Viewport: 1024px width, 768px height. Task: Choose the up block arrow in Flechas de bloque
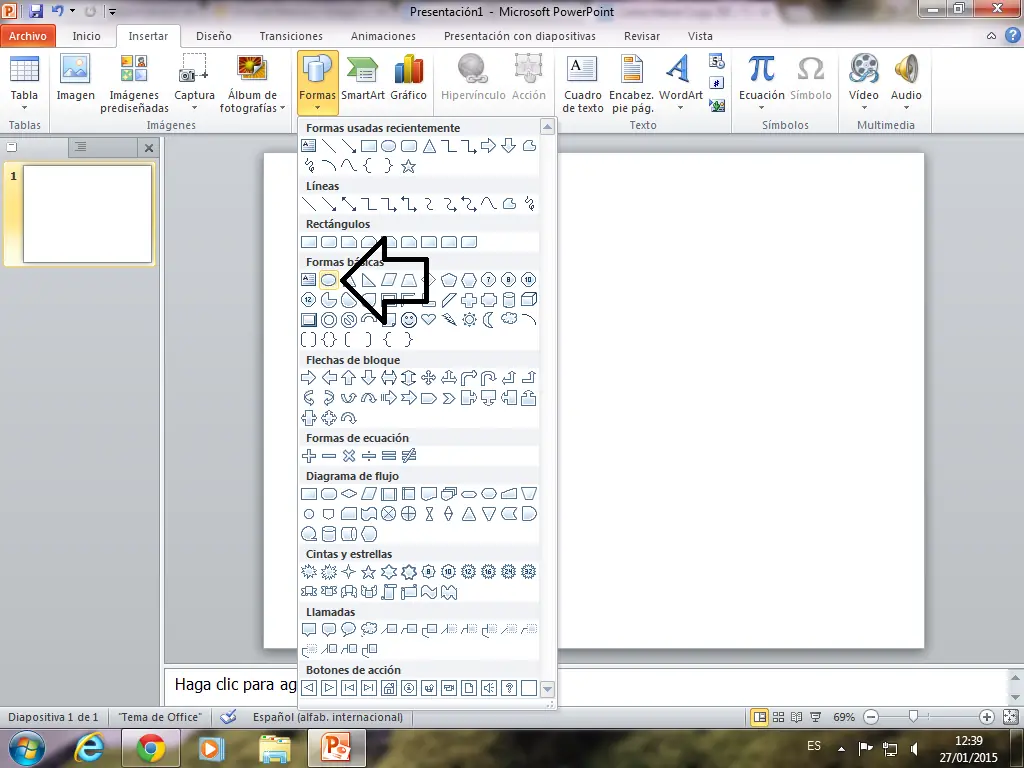349,377
